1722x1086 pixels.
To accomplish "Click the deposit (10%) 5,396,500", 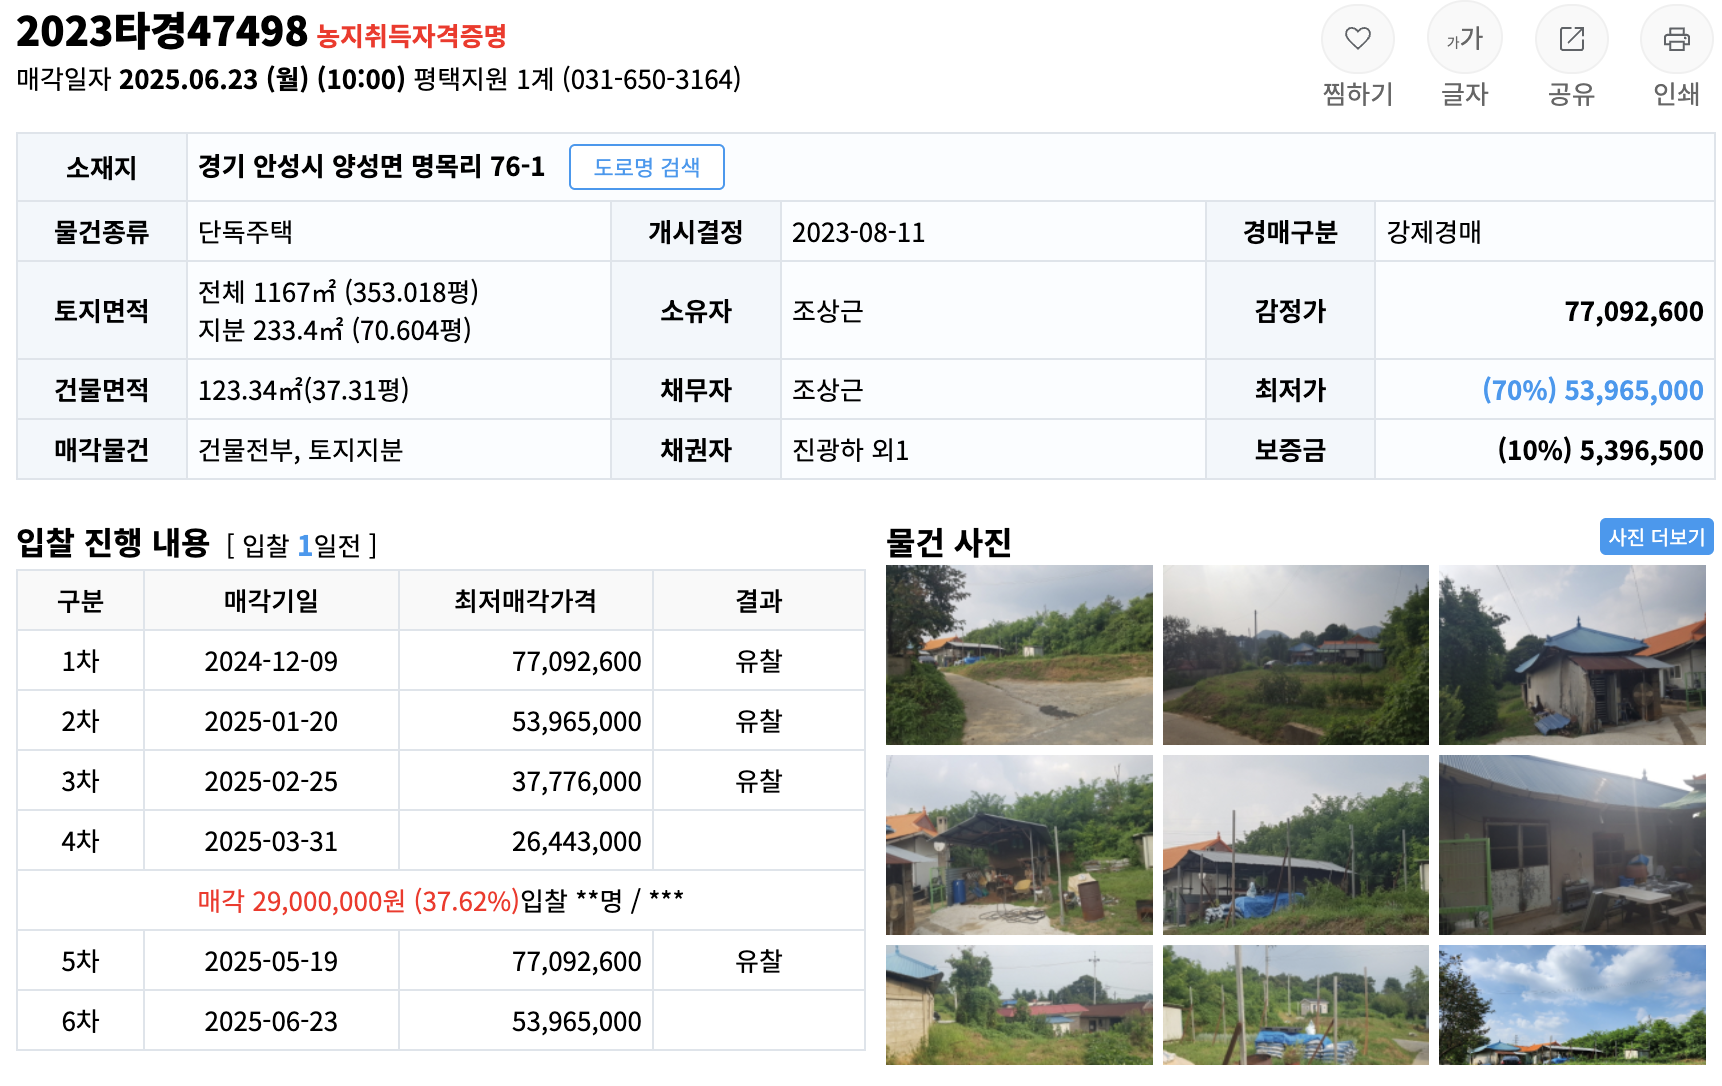I will click(x=1600, y=450).
